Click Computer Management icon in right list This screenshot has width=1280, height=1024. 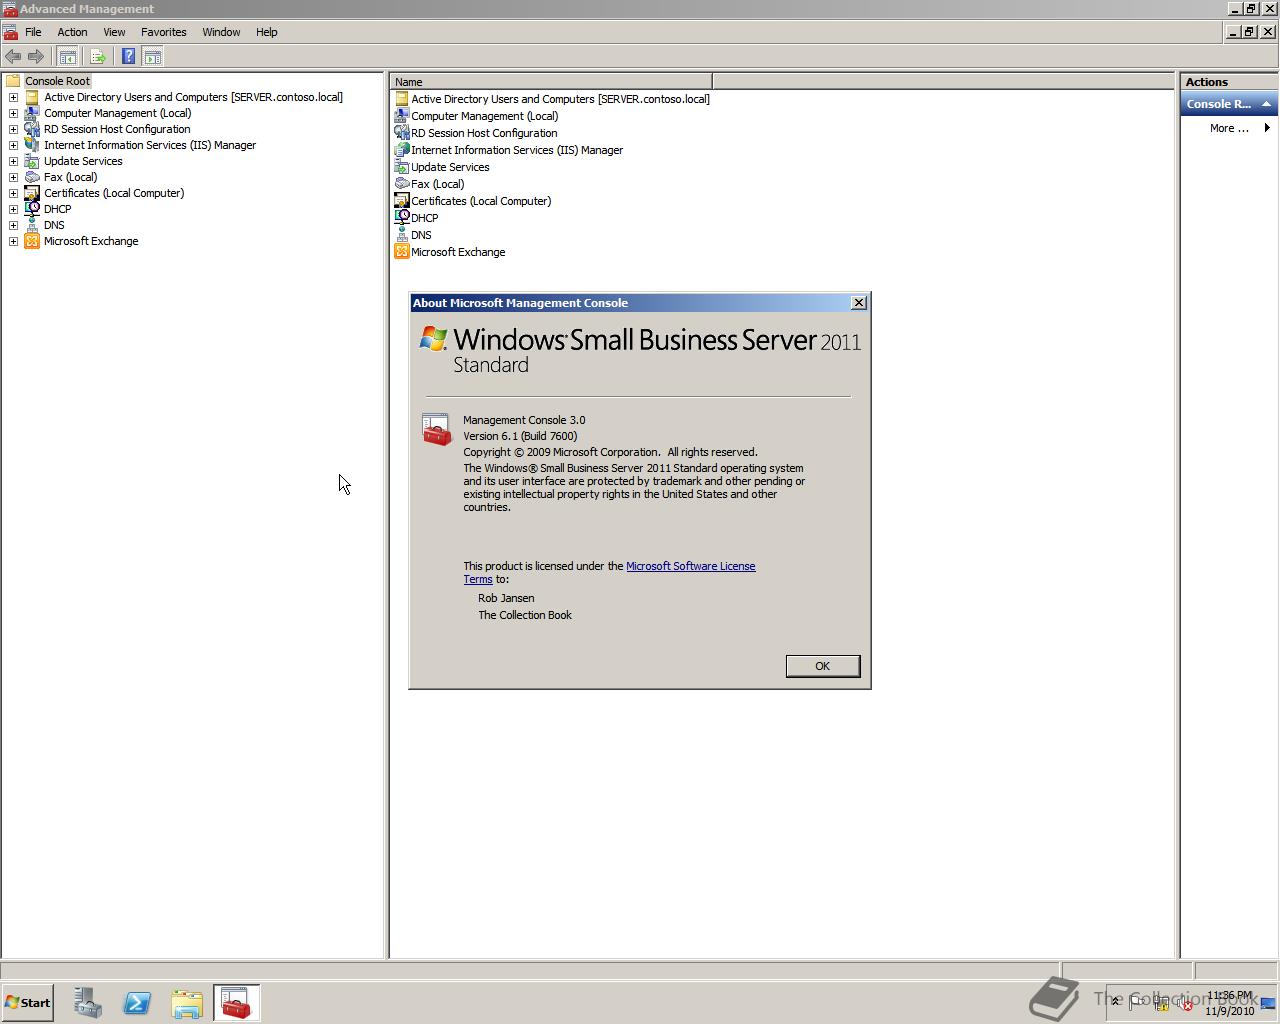coord(401,116)
